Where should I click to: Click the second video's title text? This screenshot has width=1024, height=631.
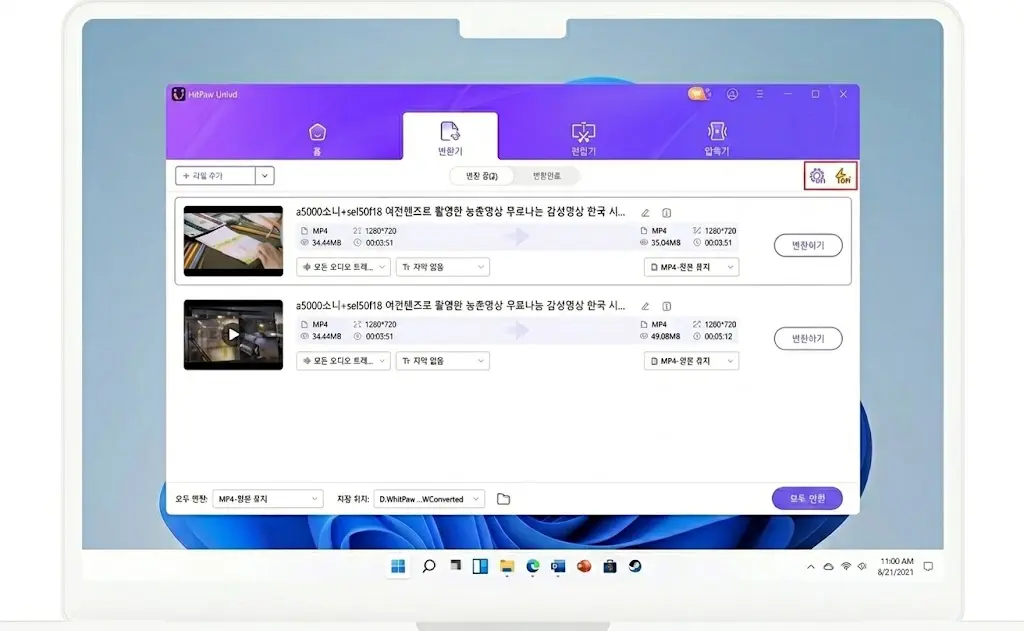point(460,305)
